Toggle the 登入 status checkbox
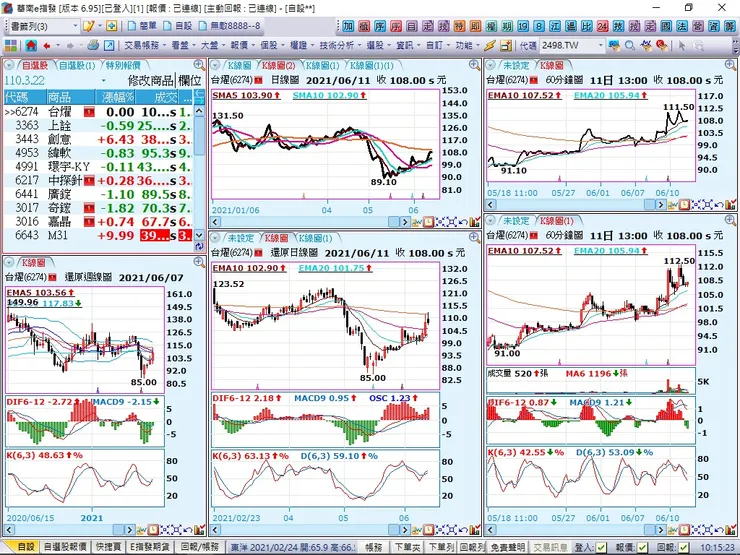Image resolution: width=740 pixels, height=555 pixels. coord(601,547)
